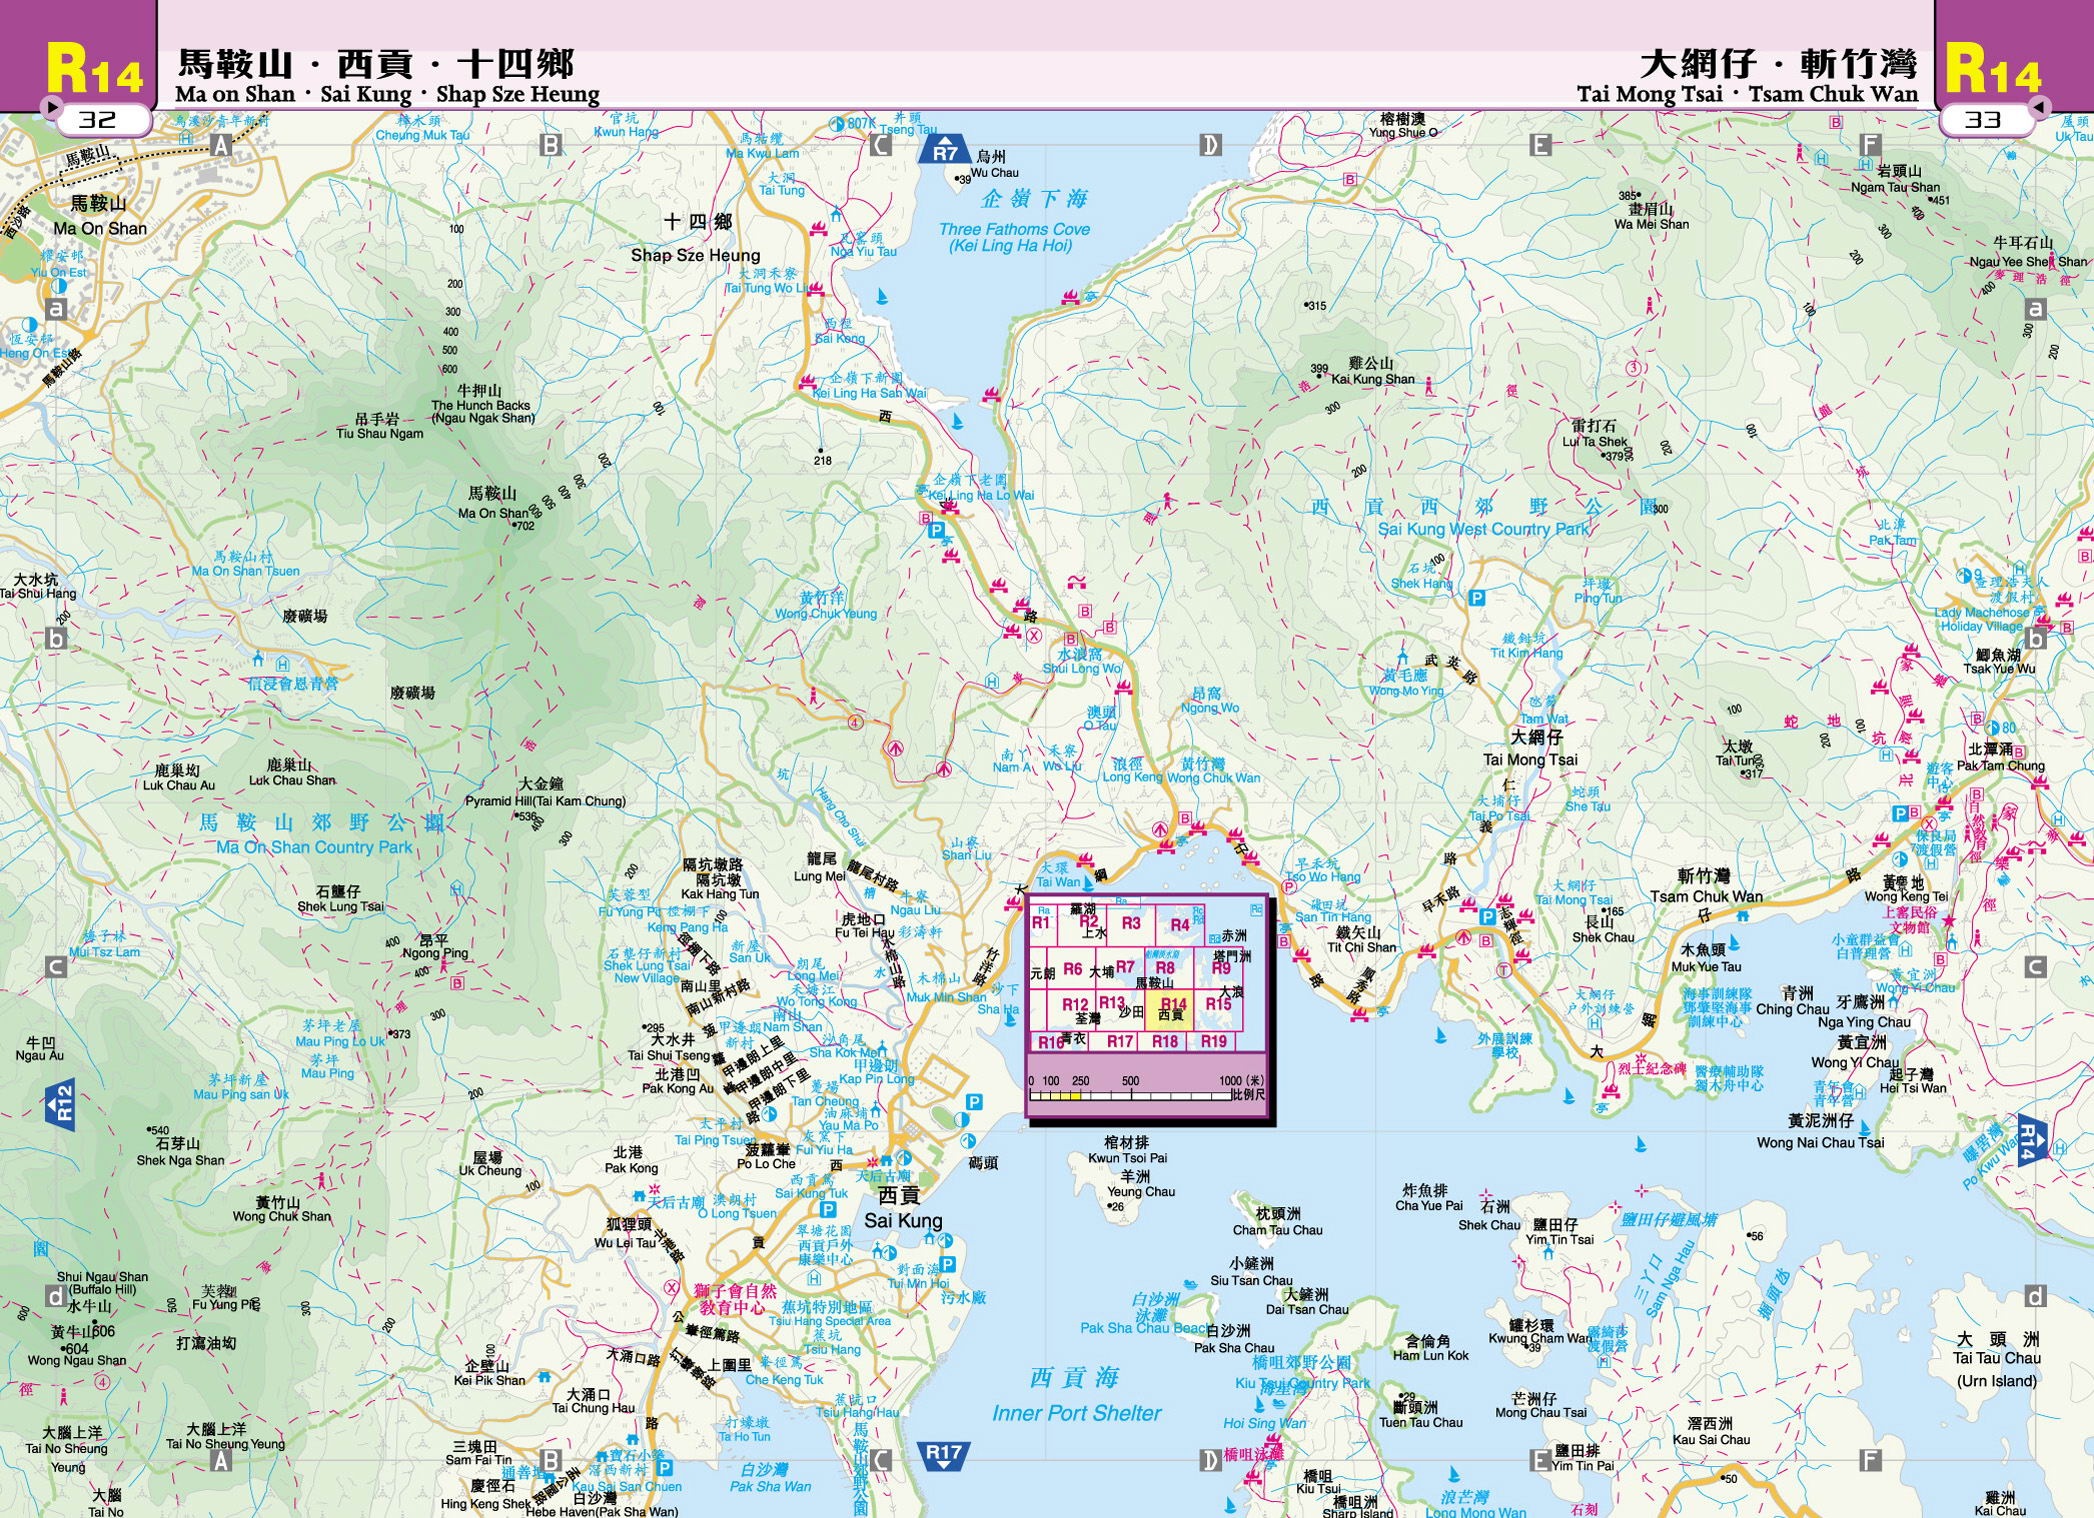Click 'Kai Kung Shan' peak label
The image size is (2094, 1518).
point(1373,379)
